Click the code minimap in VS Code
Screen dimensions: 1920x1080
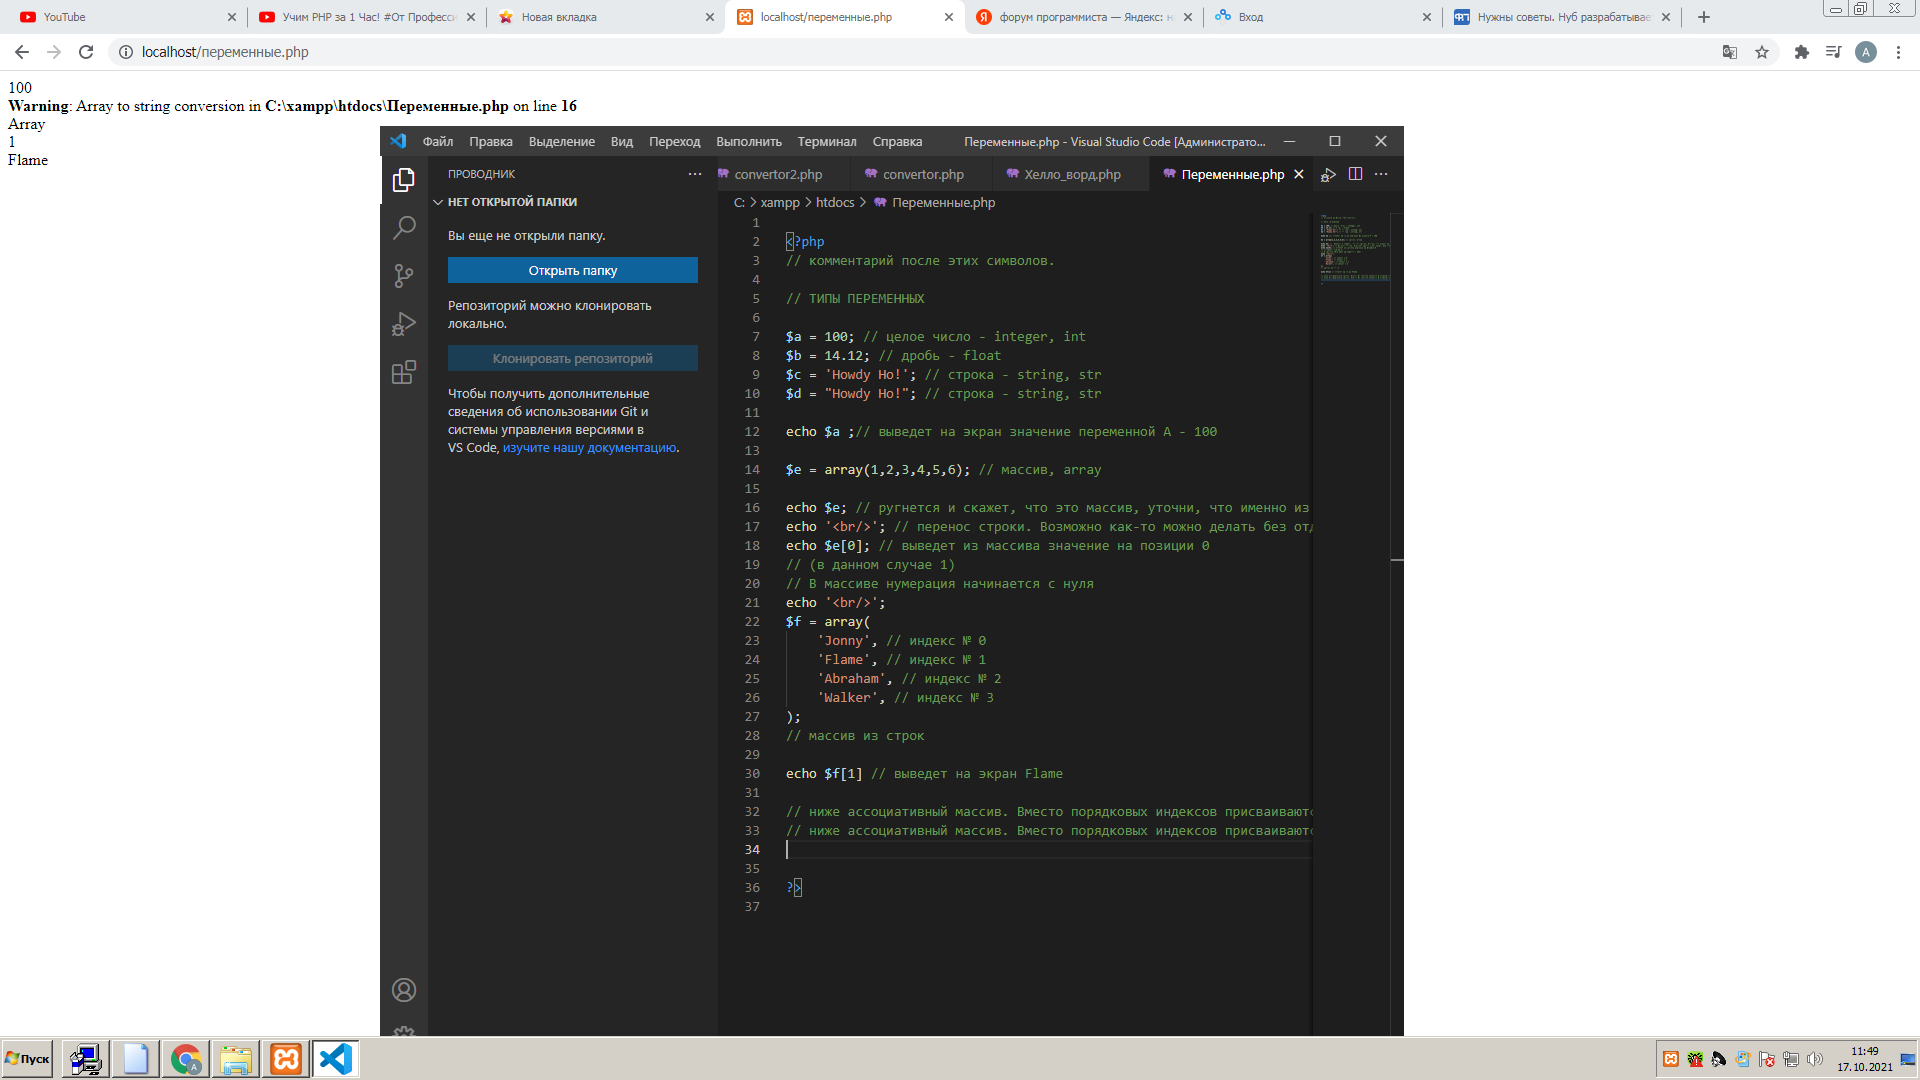click(1353, 248)
